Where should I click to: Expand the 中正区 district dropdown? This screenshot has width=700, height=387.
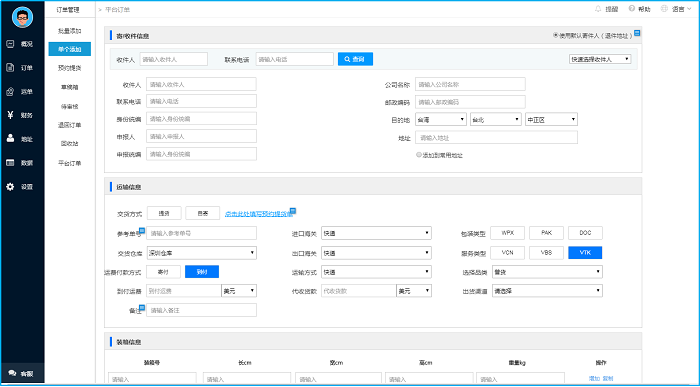[551, 120]
